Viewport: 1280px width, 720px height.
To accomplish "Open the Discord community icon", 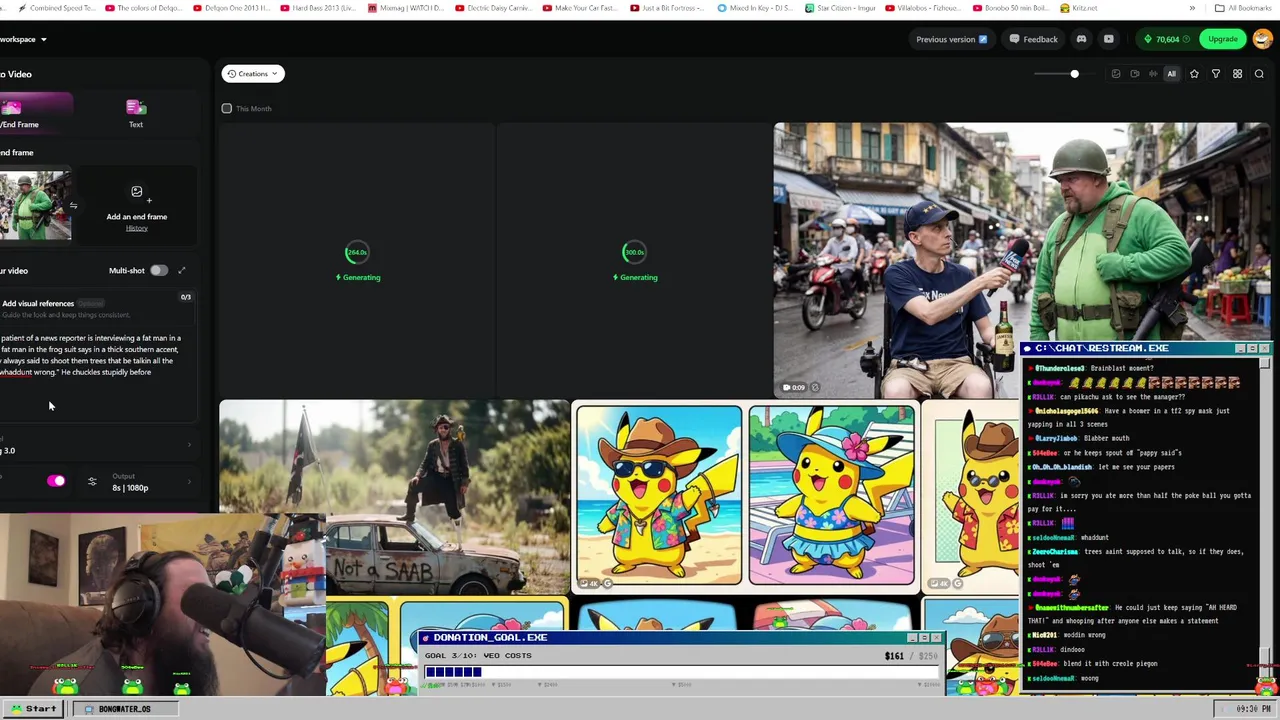I will click(1081, 39).
